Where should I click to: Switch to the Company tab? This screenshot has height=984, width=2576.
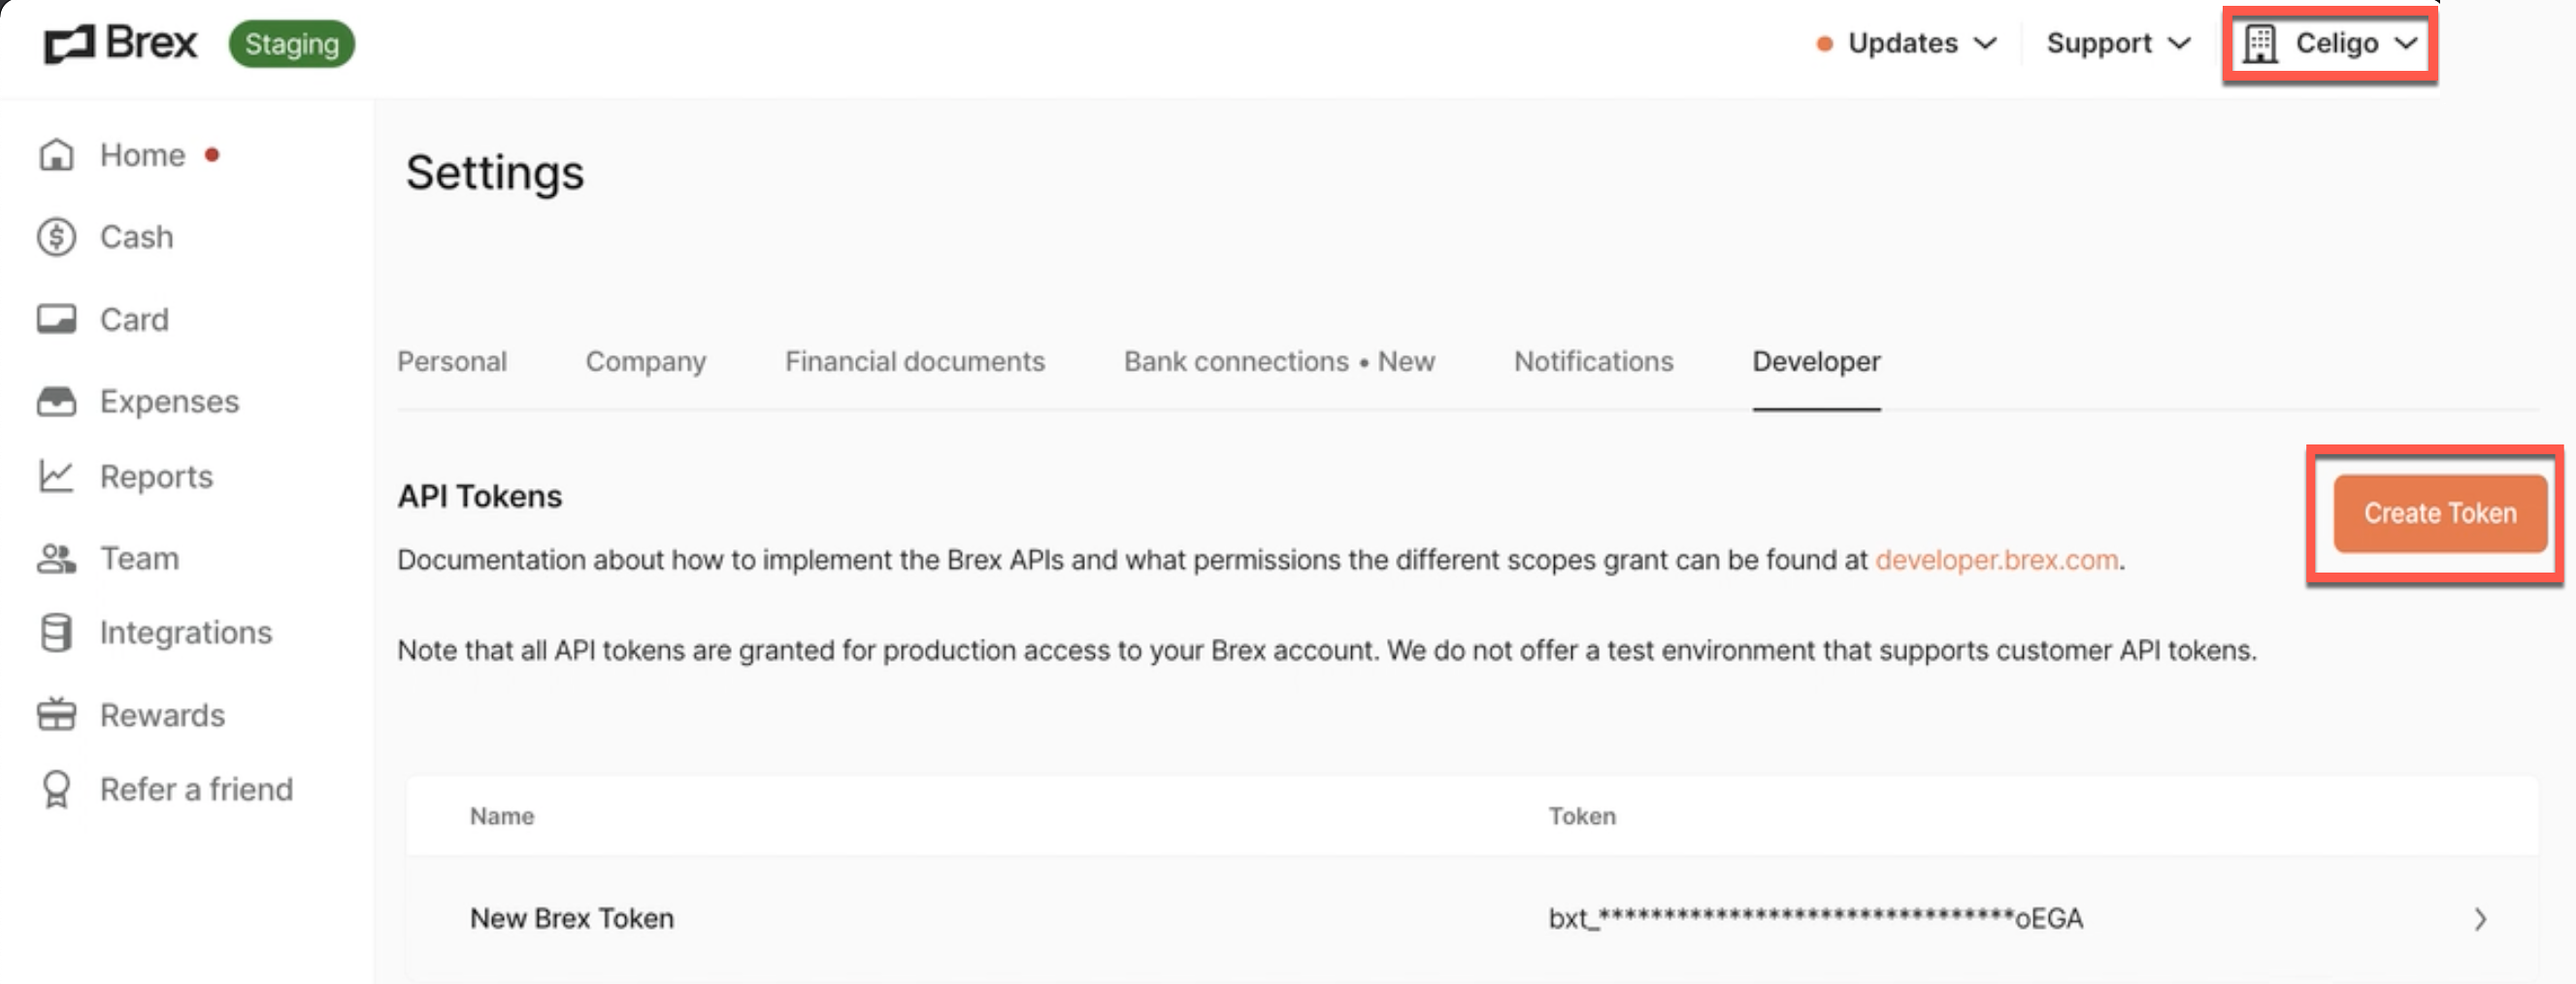pos(646,361)
